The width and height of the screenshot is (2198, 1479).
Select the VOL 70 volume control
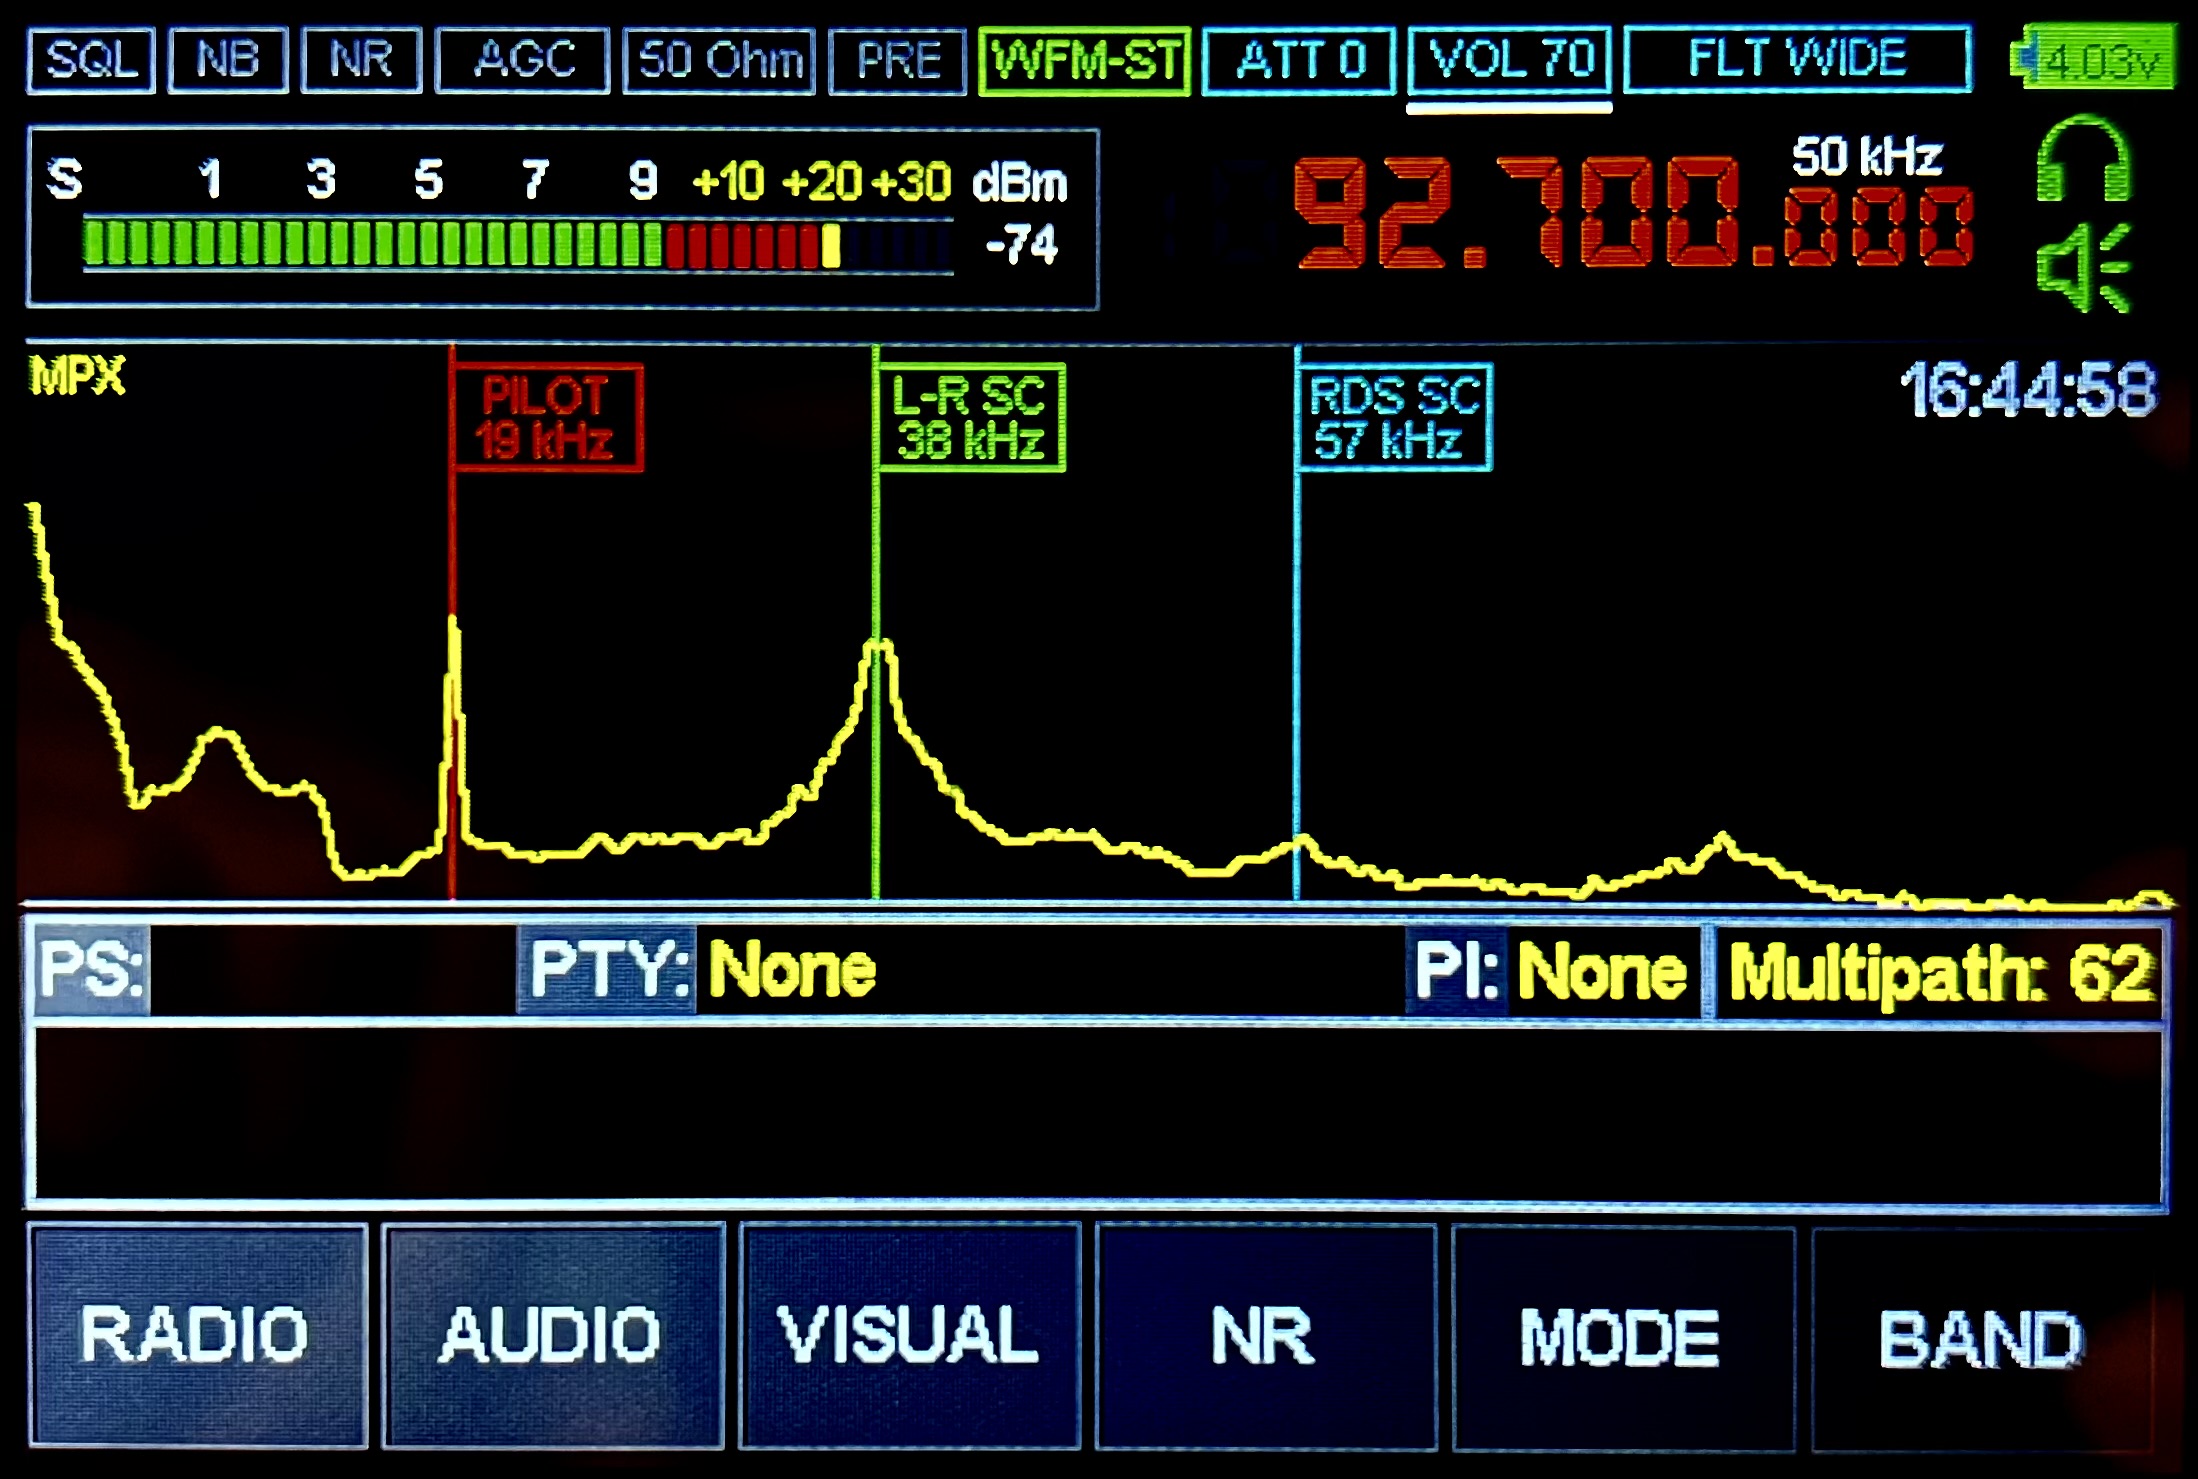pos(1509,61)
